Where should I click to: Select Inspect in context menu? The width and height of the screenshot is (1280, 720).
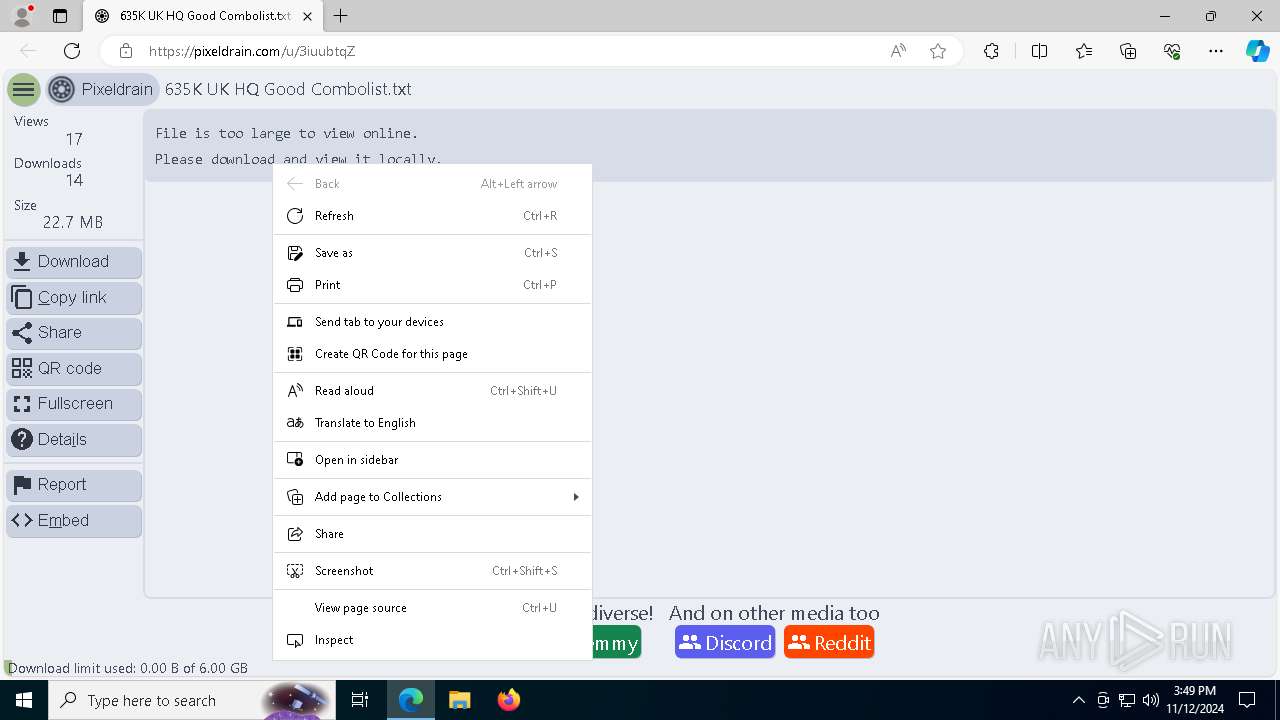pos(432,640)
